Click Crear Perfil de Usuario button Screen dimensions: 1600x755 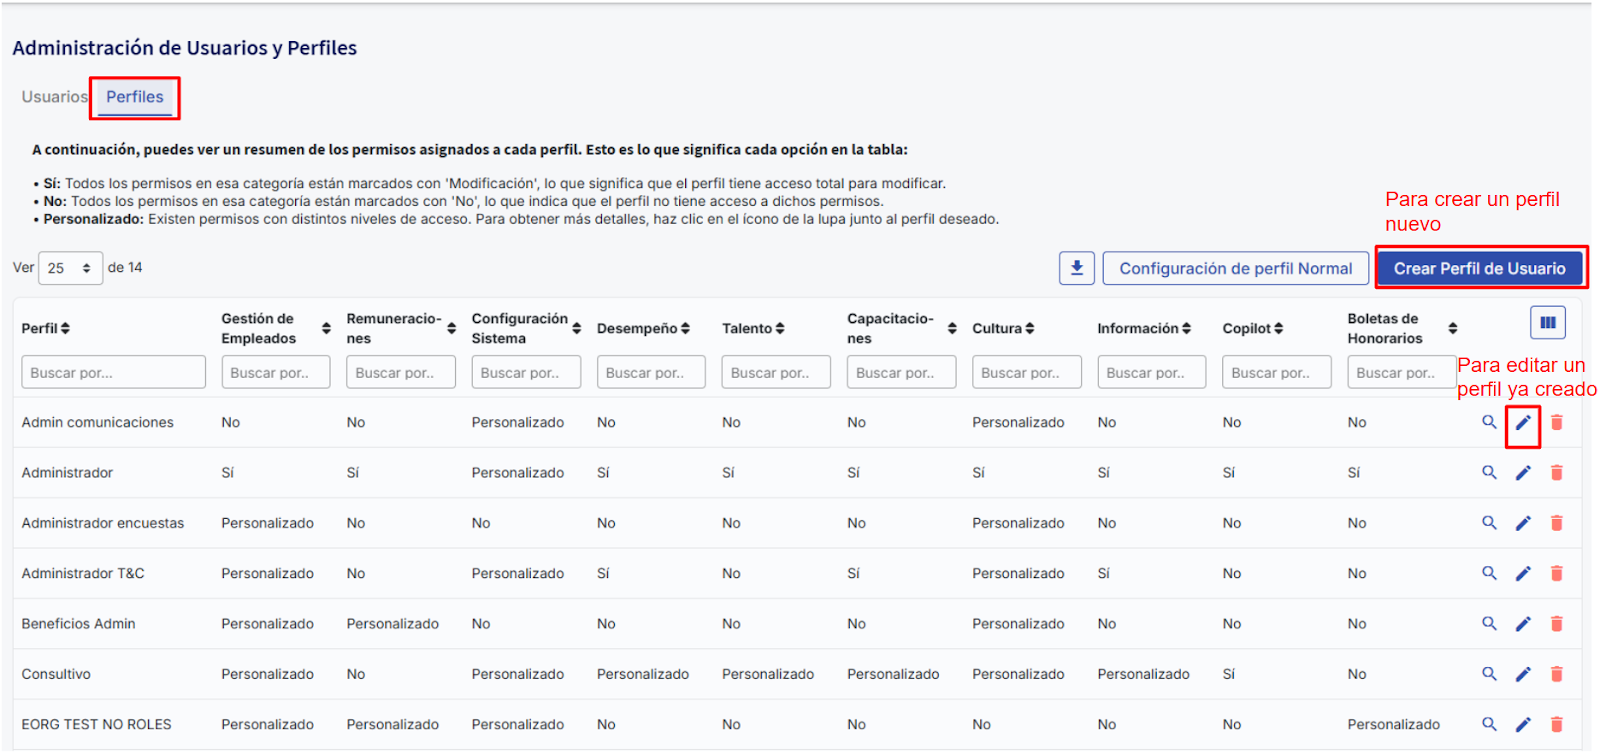[x=1479, y=268]
